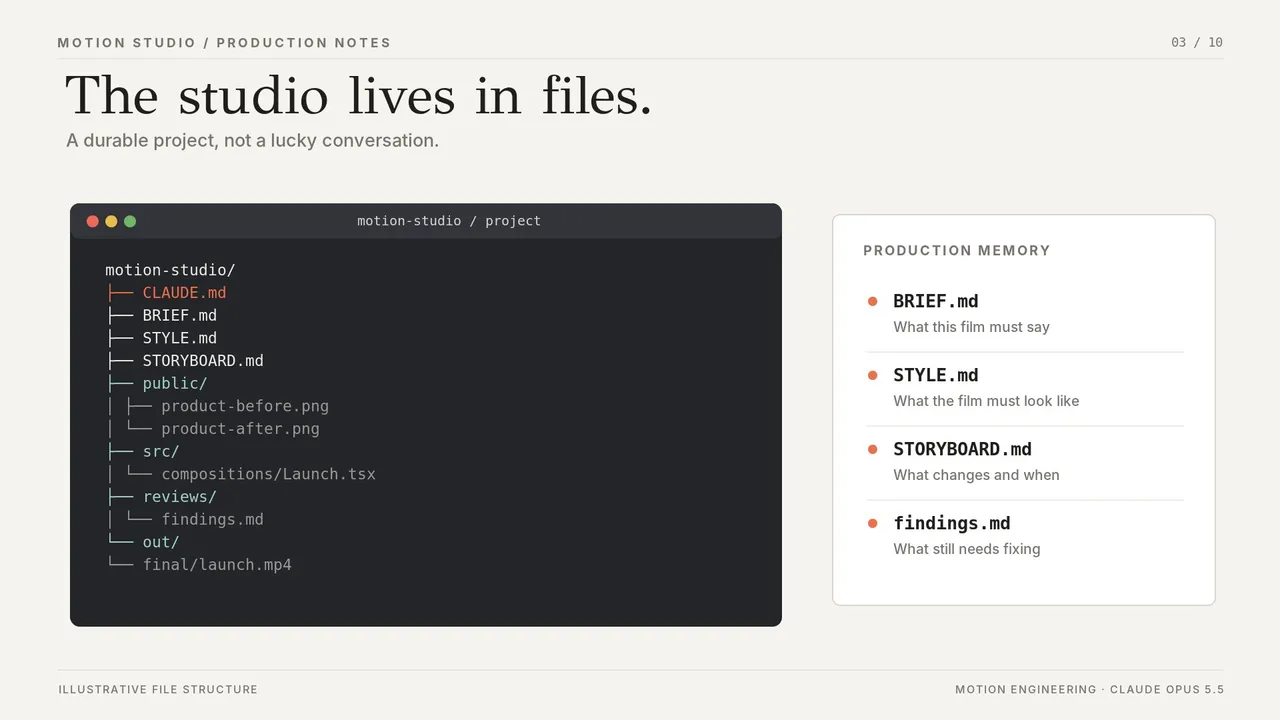Click "What still needs fixing"
The image size is (1280, 720).
tap(967, 549)
